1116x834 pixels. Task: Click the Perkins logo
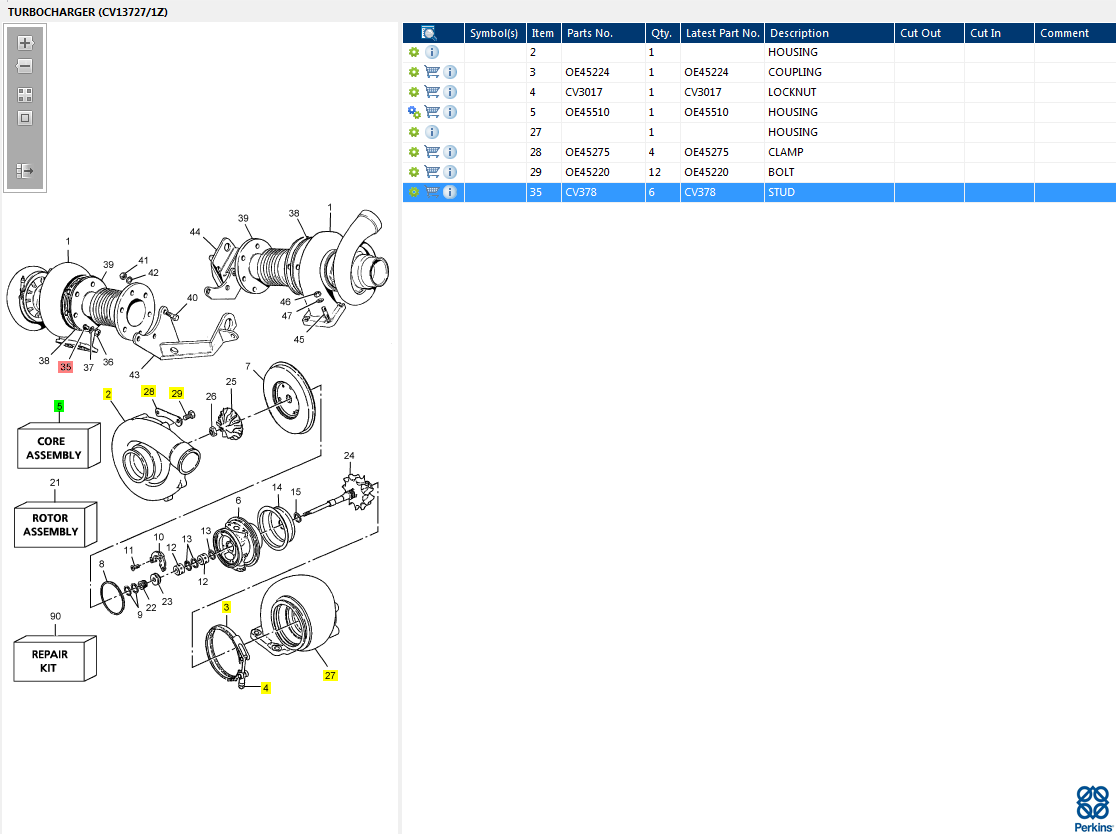[x=1092, y=808]
